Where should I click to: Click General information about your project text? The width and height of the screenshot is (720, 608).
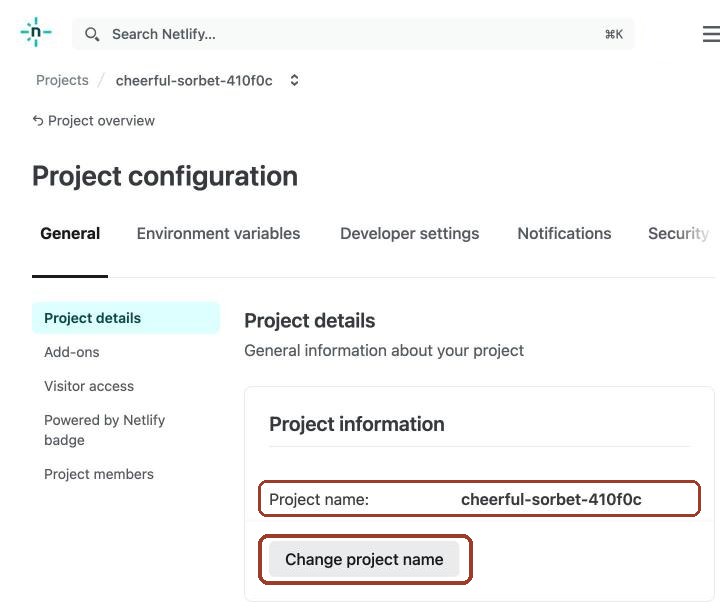tap(384, 350)
